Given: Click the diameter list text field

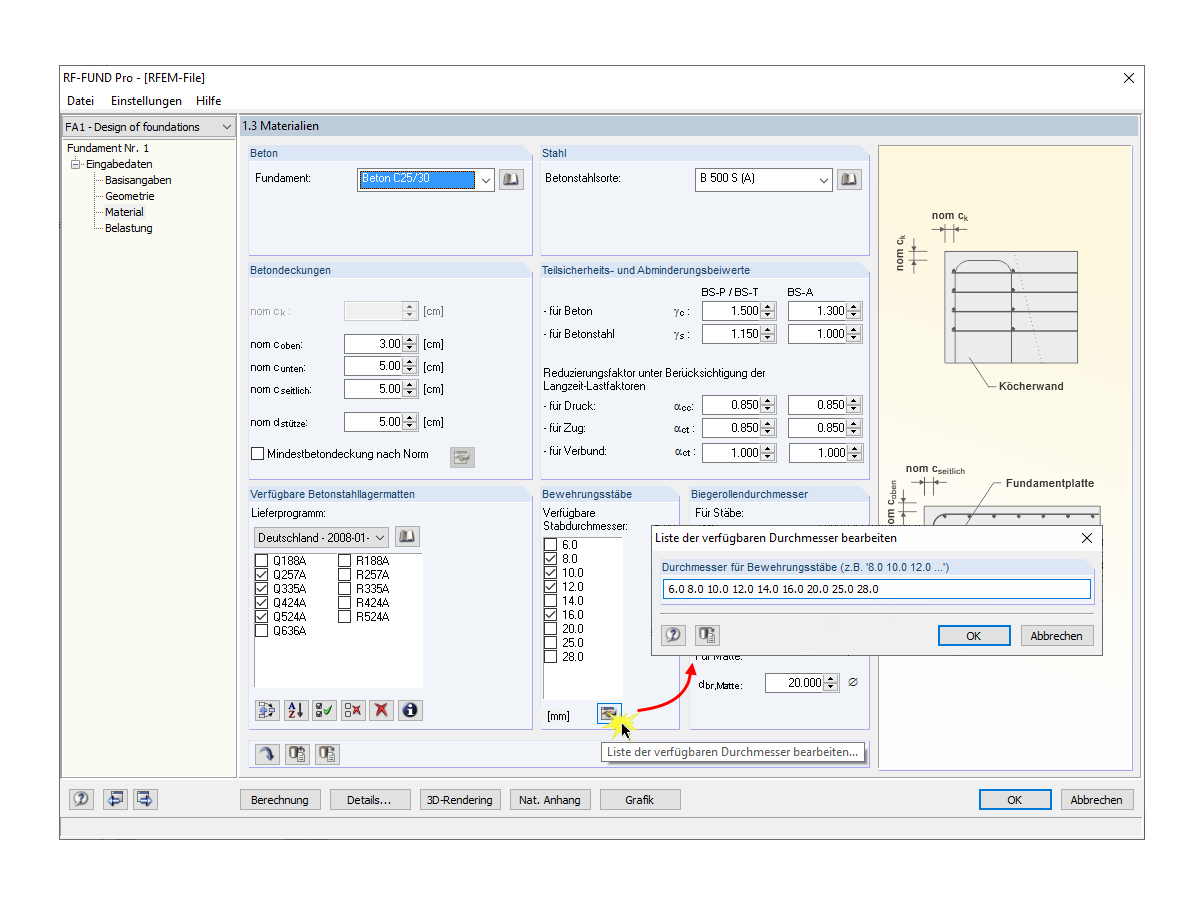Looking at the screenshot, I should [x=876, y=589].
